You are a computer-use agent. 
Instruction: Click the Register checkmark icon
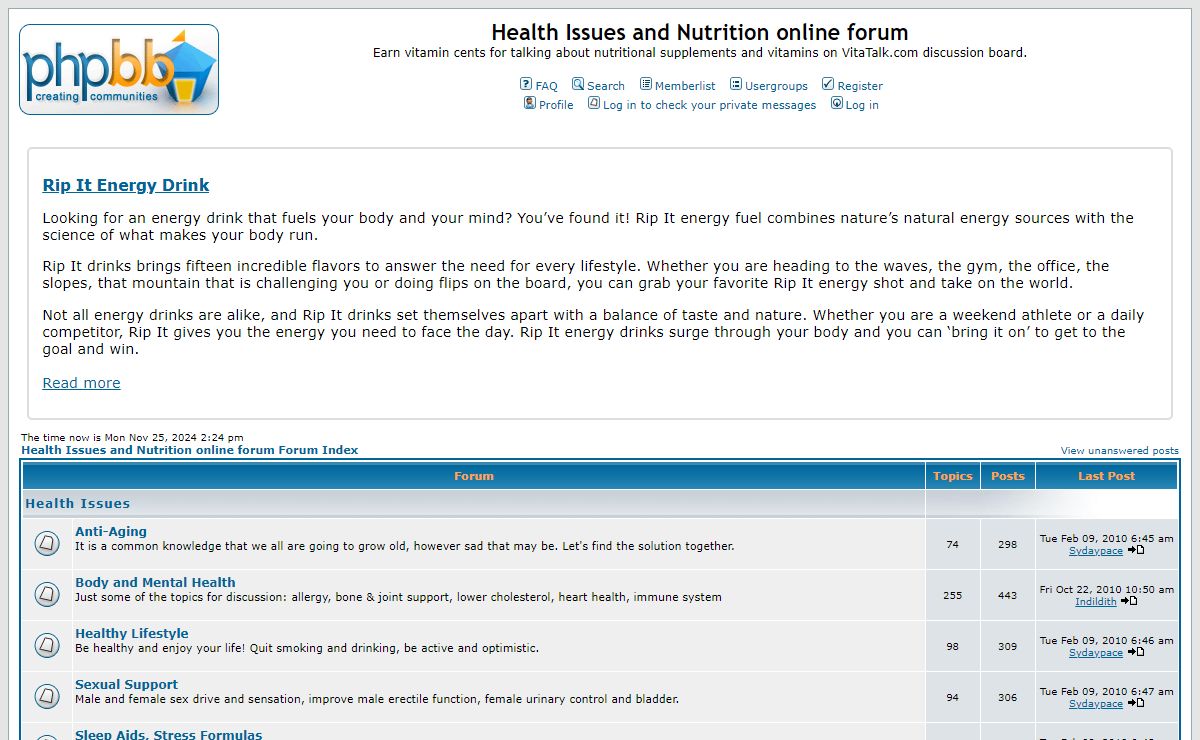[x=828, y=84]
